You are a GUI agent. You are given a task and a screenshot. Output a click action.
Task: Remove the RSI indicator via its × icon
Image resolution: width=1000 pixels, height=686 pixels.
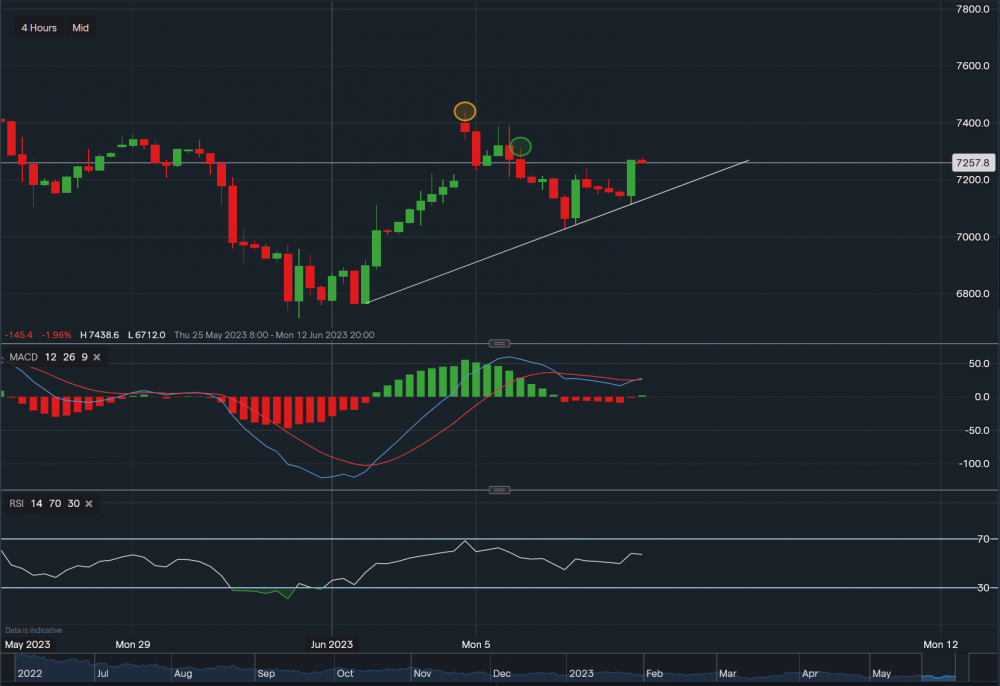(88, 503)
